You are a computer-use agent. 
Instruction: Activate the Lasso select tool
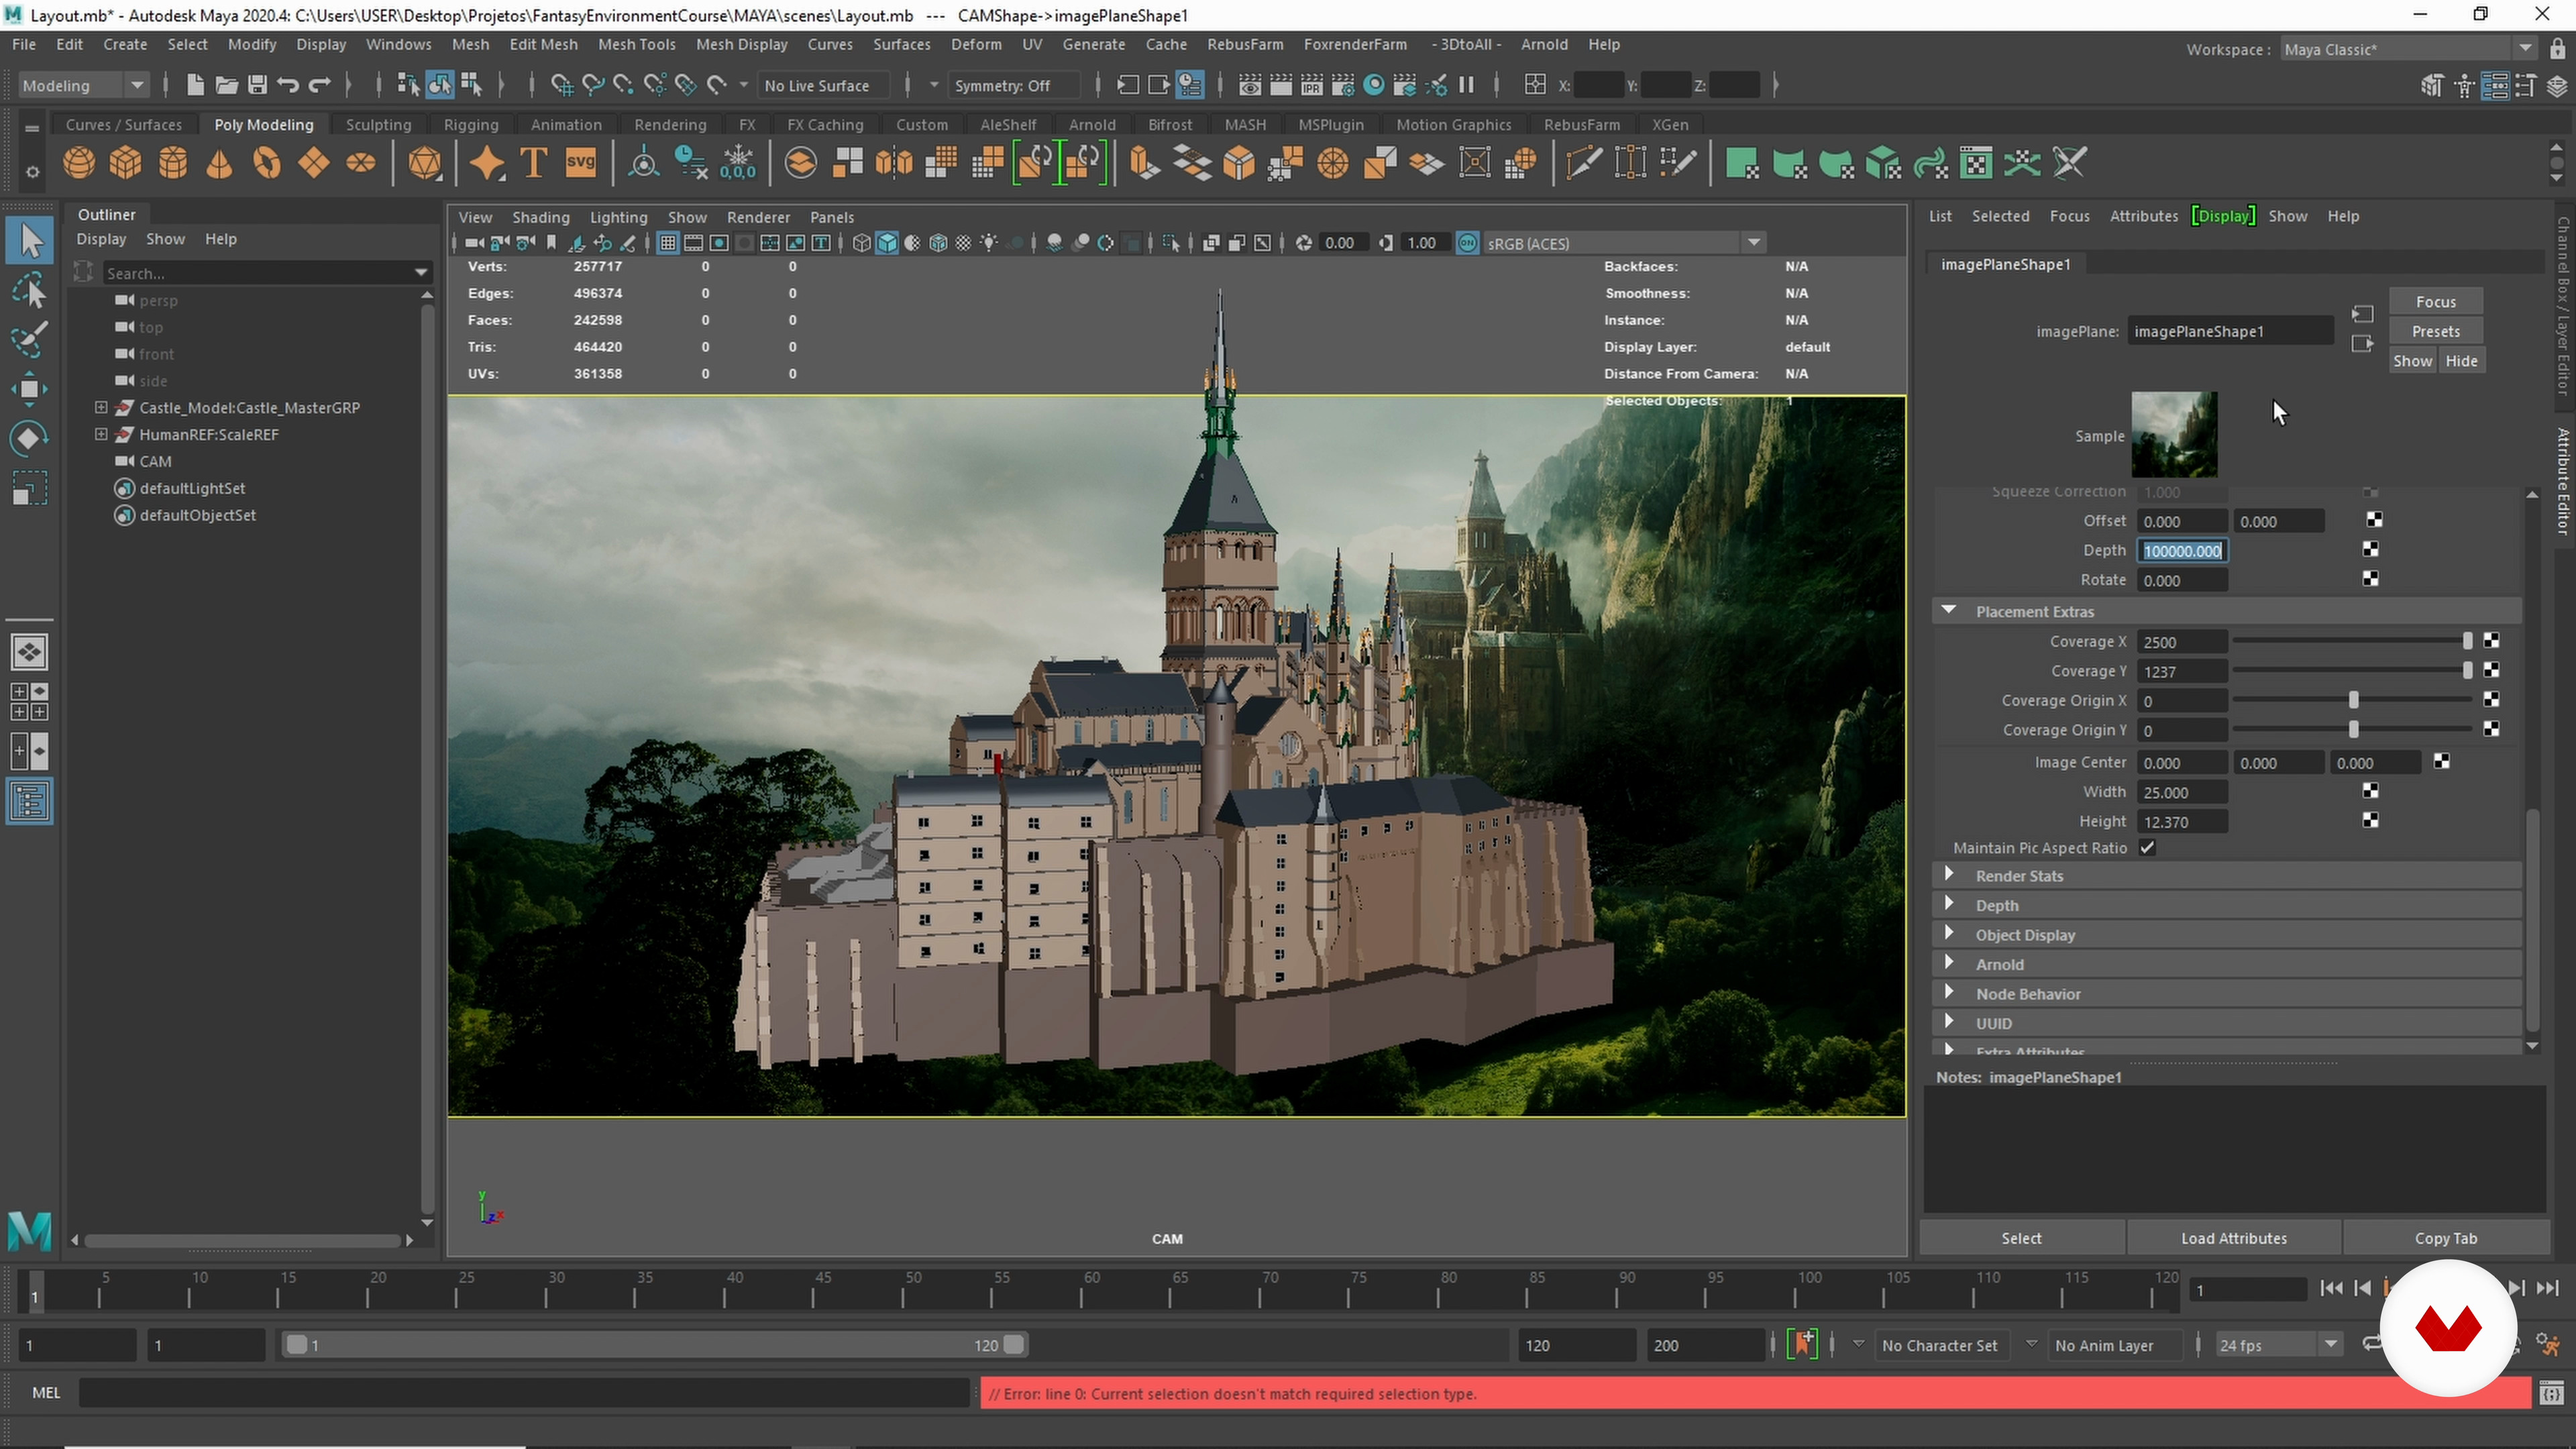30,291
